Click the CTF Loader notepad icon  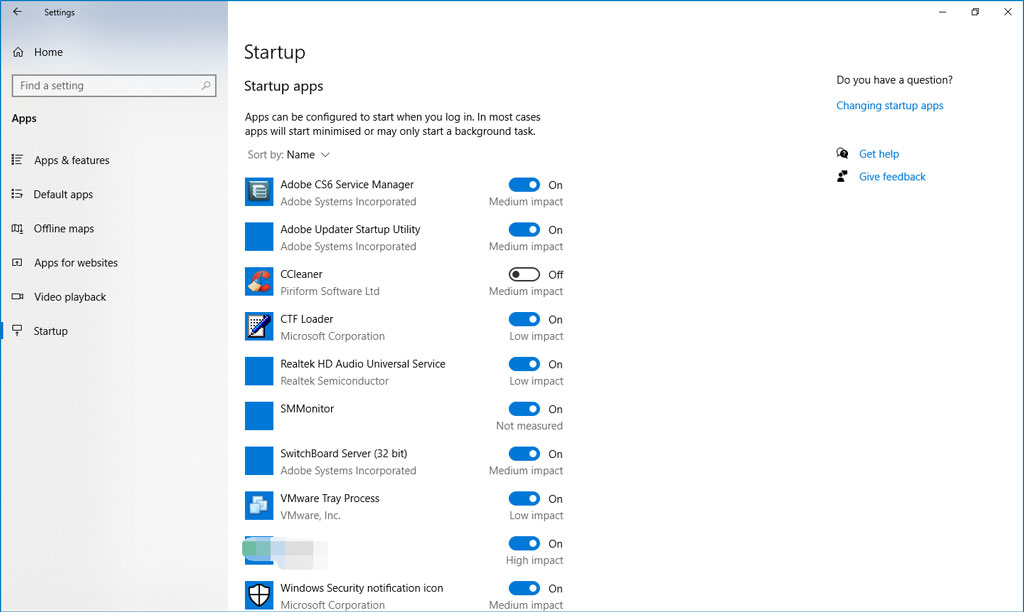coord(259,326)
